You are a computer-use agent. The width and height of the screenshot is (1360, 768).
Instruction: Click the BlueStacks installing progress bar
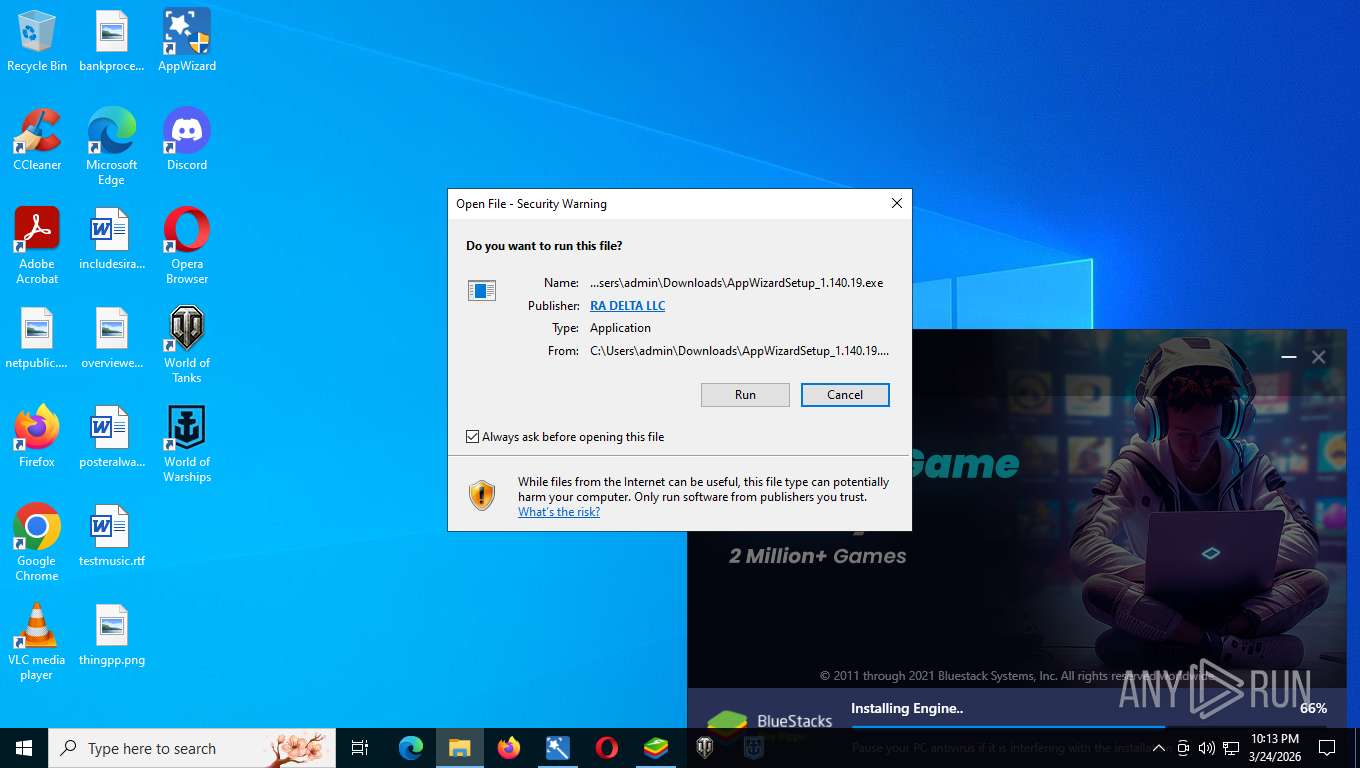click(1089, 726)
